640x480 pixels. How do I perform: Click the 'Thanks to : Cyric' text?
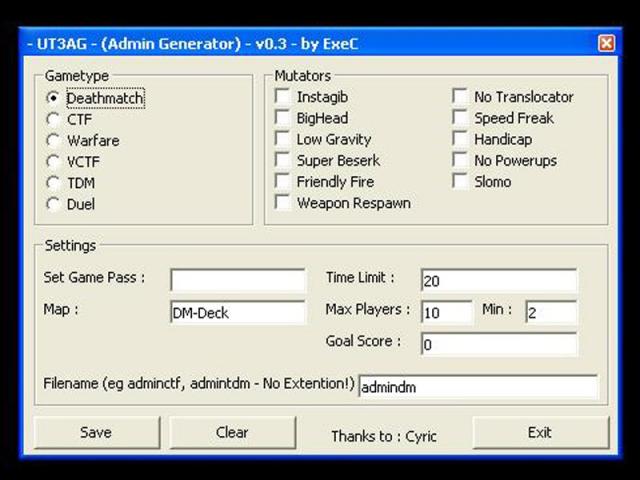point(384,436)
